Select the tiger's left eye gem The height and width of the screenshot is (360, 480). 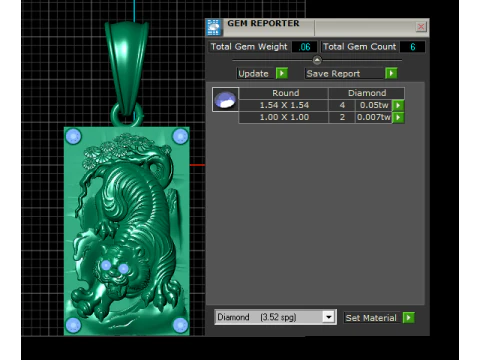pos(106,265)
